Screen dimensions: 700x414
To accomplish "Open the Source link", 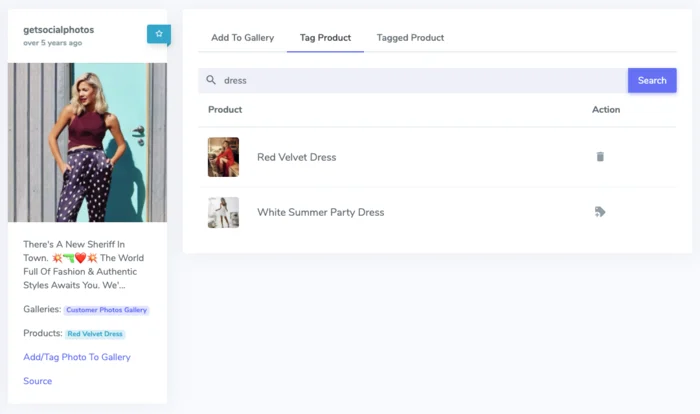I will click(38, 381).
